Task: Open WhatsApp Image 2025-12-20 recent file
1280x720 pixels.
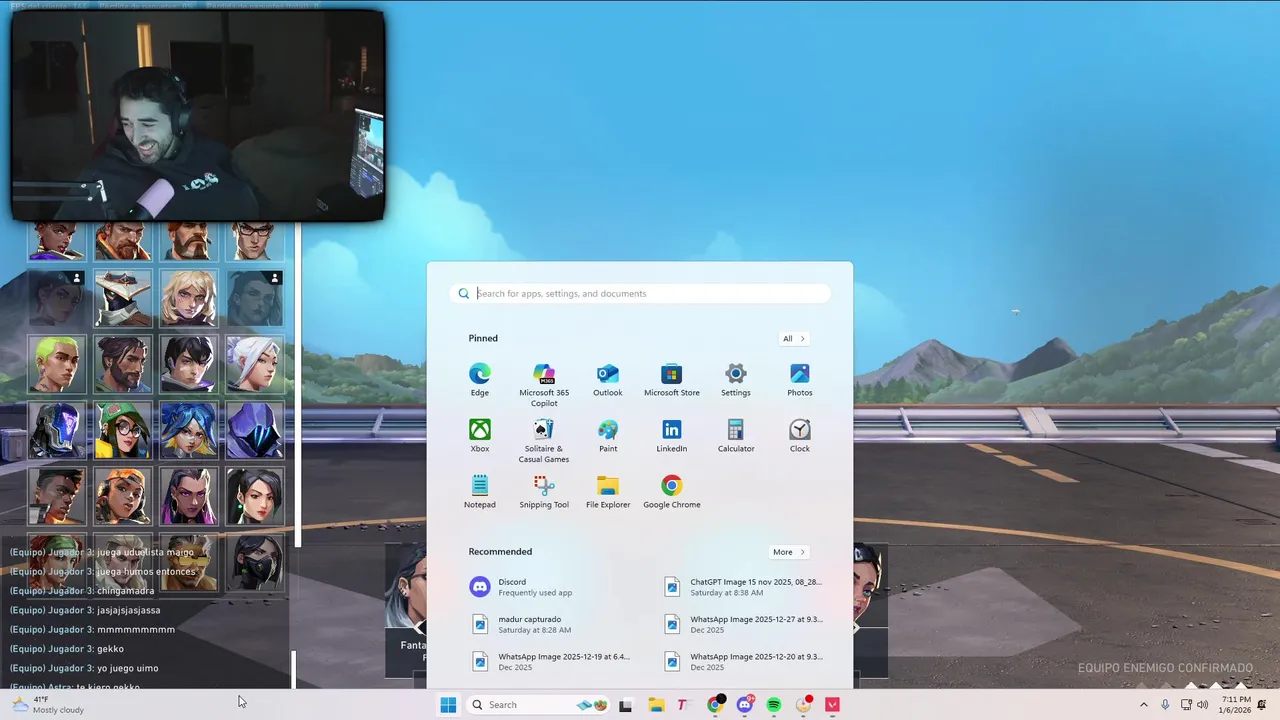Action: click(745, 662)
